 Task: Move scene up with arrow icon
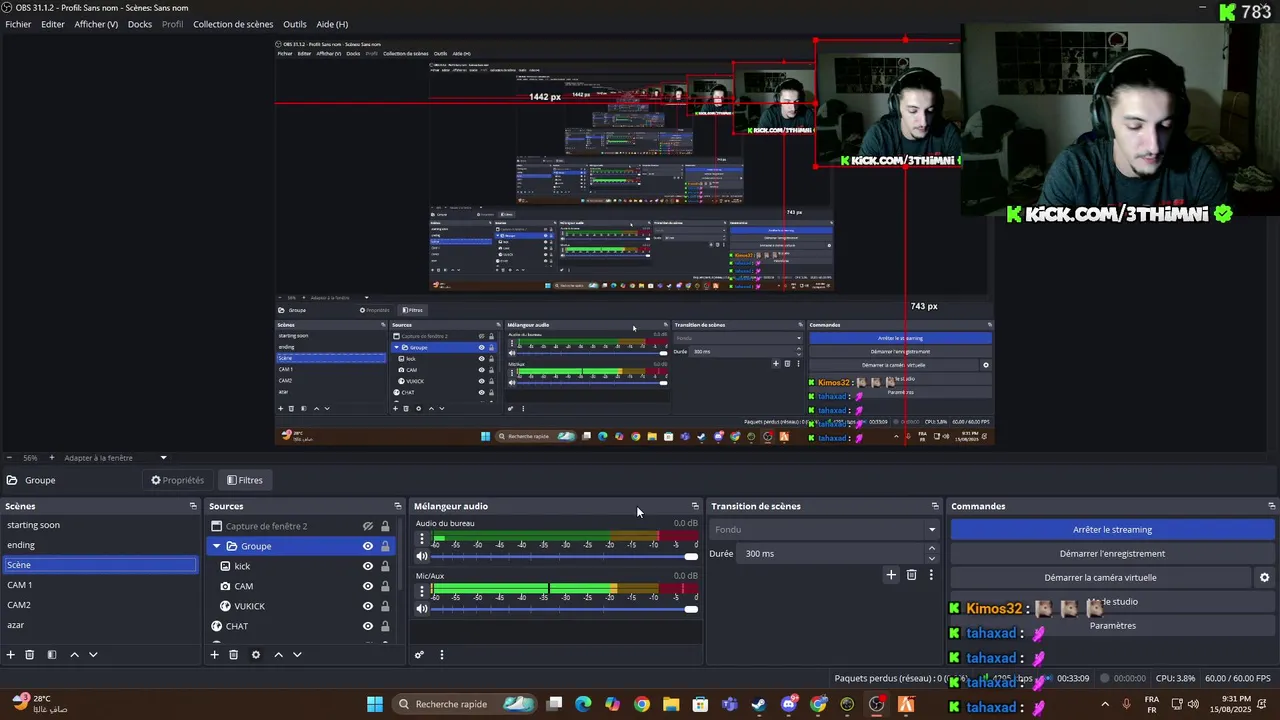tap(74, 654)
